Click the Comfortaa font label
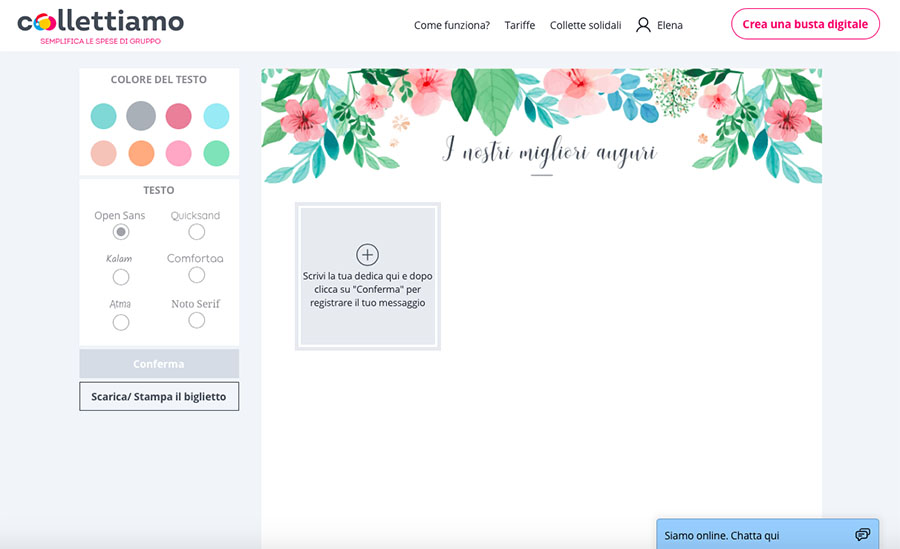900x549 pixels. pyautogui.click(x=195, y=258)
